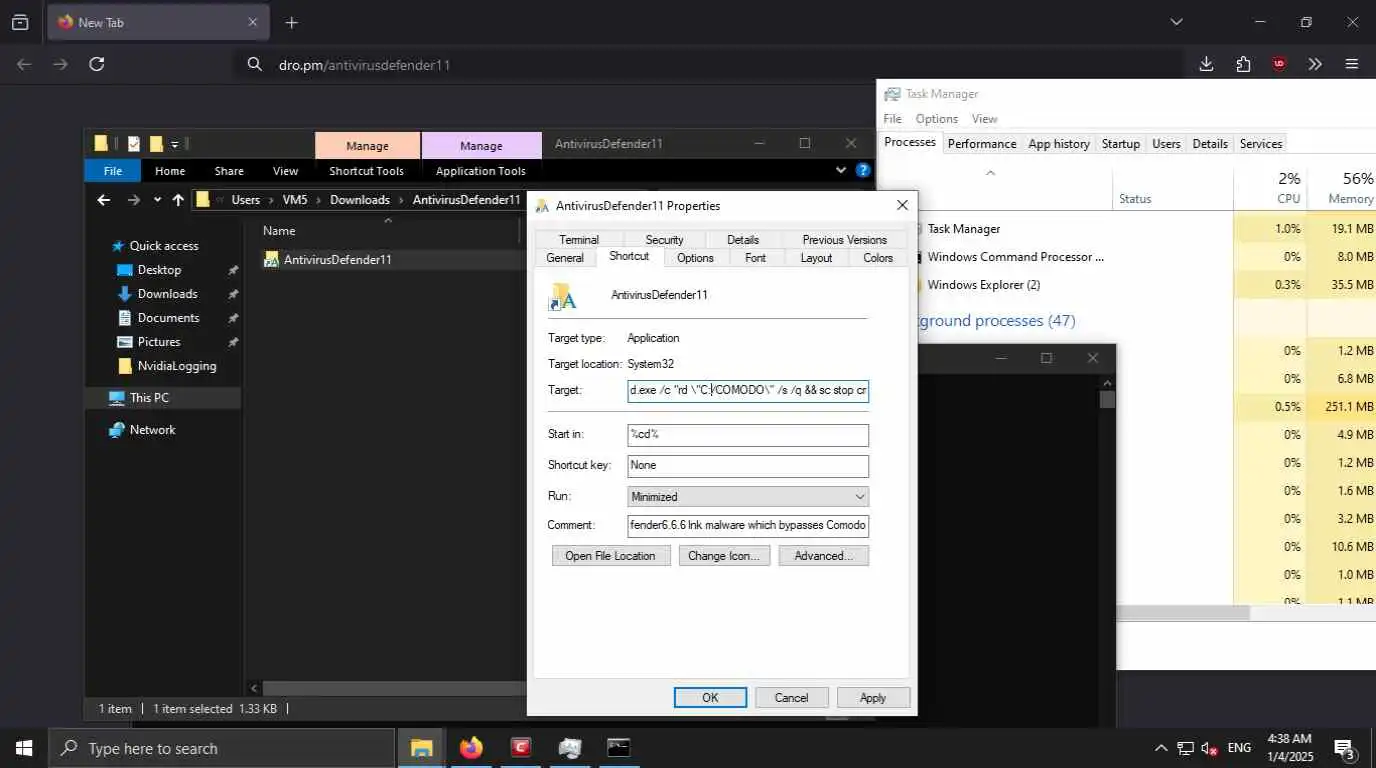Navigate back in File Explorer

click(x=103, y=200)
